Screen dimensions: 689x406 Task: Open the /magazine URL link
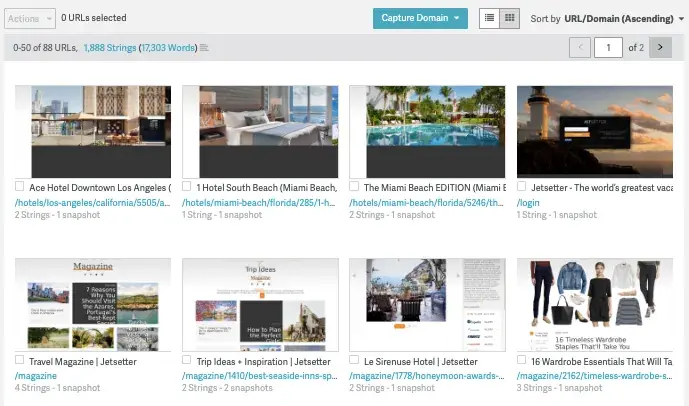click(x=36, y=376)
